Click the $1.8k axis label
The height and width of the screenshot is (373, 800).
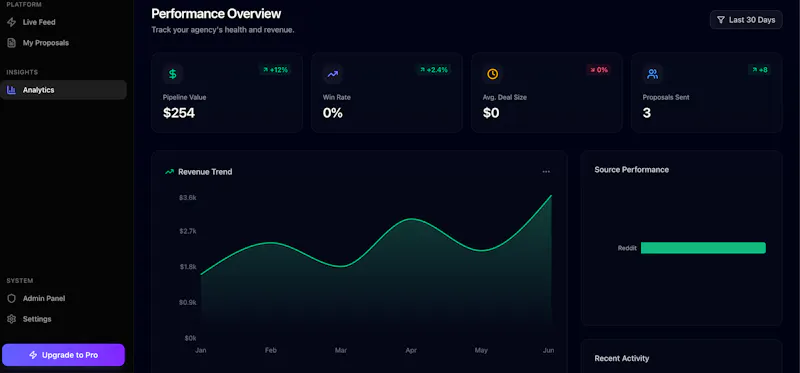(188, 267)
